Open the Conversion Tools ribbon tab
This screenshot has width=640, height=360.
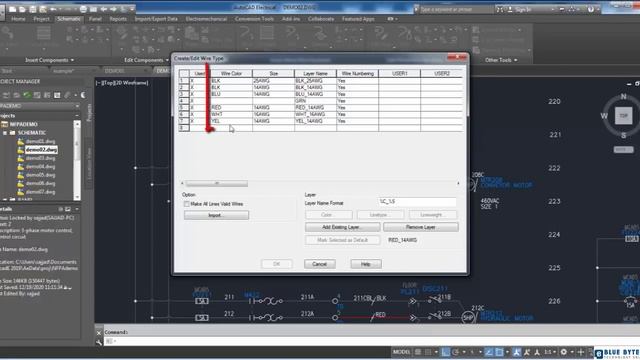pyautogui.click(x=254, y=19)
